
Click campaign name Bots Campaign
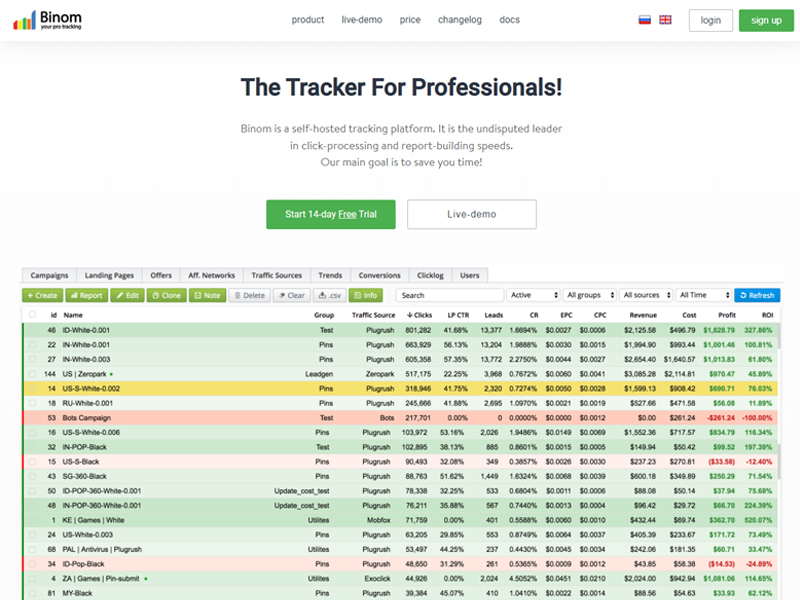point(86,418)
